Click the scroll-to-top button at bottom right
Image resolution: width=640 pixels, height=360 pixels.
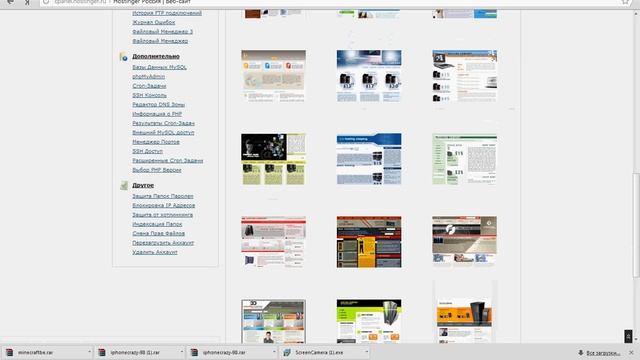(628, 336)
